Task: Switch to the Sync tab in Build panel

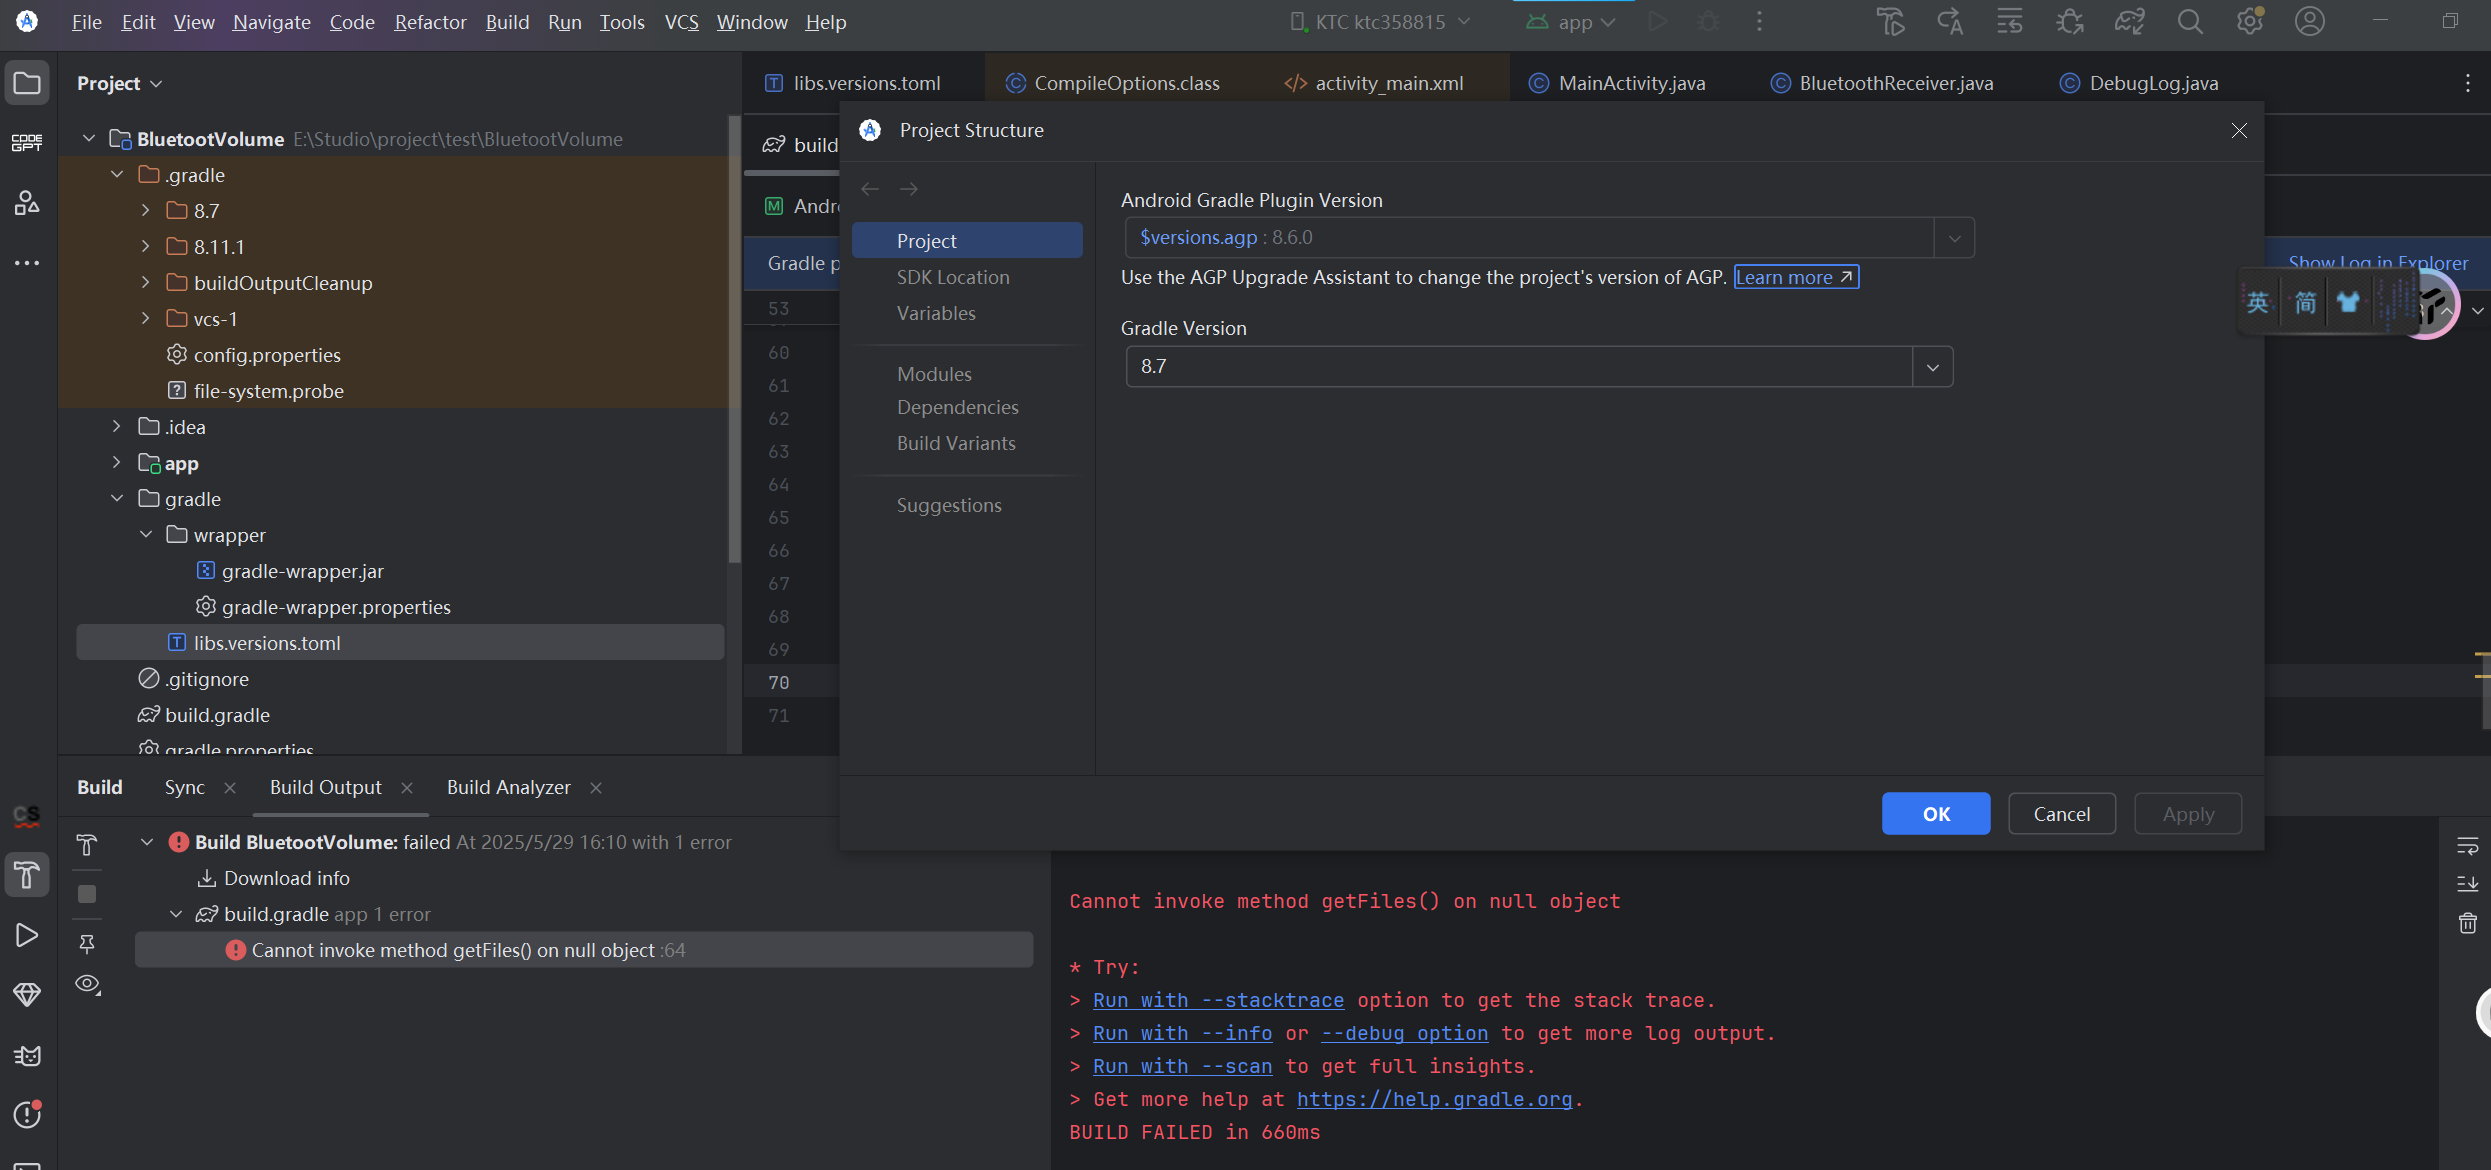Action: [x=185, y=787]
